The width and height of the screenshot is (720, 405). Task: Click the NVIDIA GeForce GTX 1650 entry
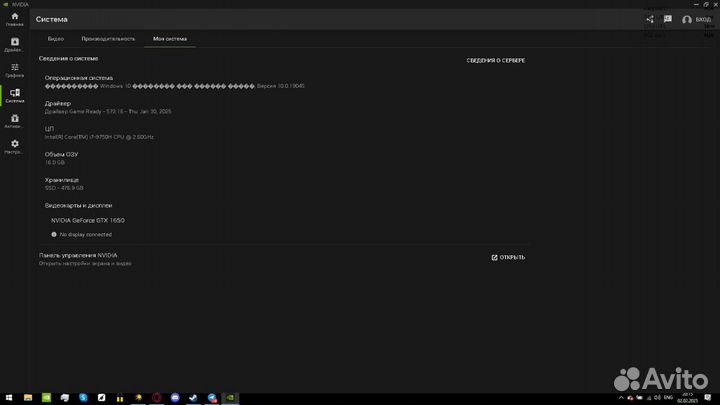coord(88,220)
